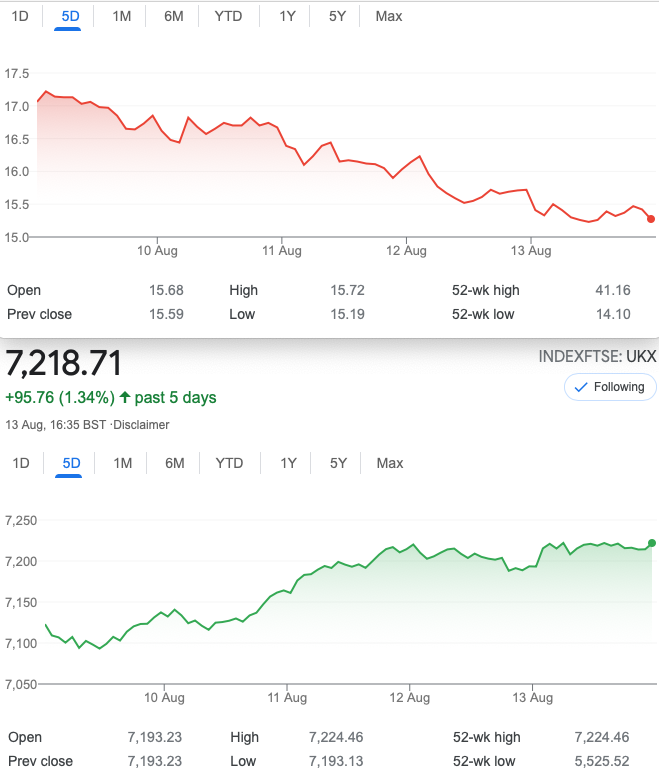
Task: Switch FTSE chart to 1Y view
Action: [x=288, y=463]
